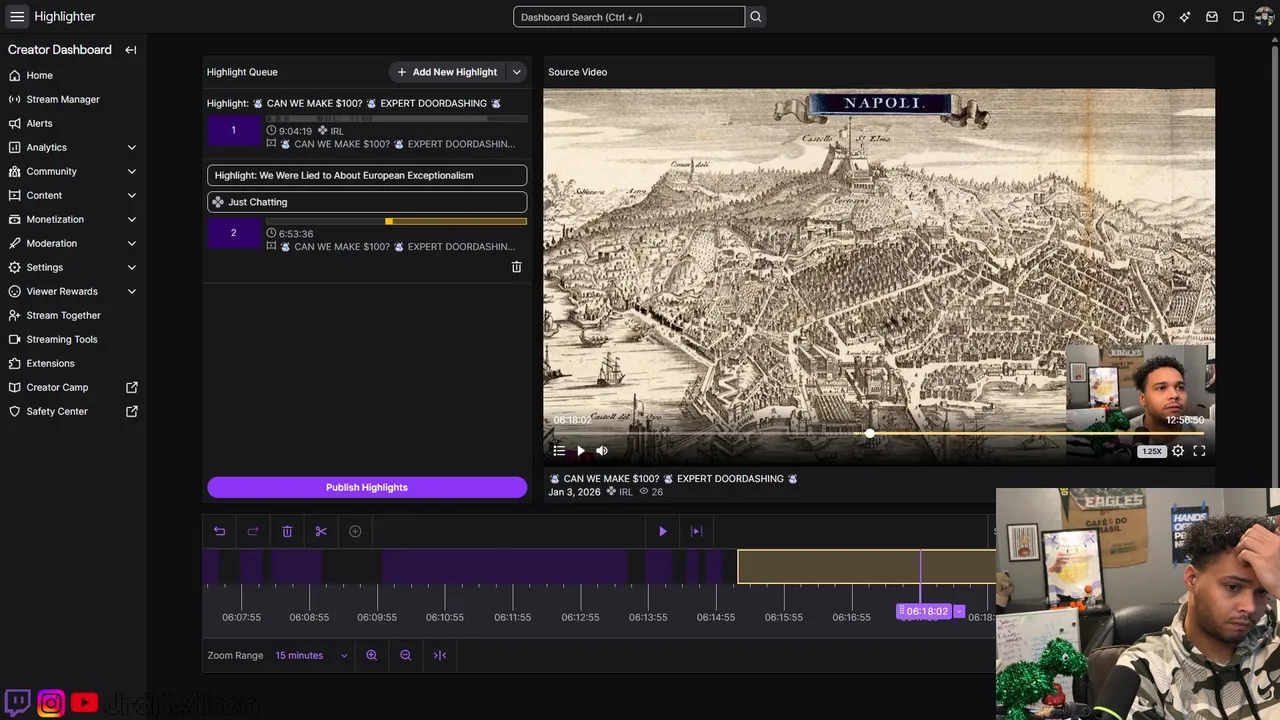Delete highlight 2 with trash icon
Viewport: 1280px width, 720px height.
point(516,267)
